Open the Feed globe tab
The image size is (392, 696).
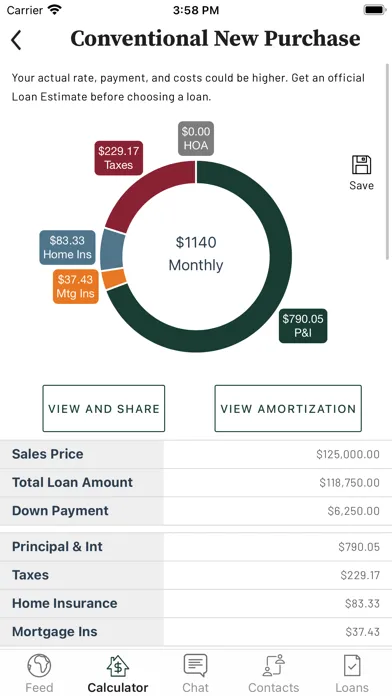[39, 665]
